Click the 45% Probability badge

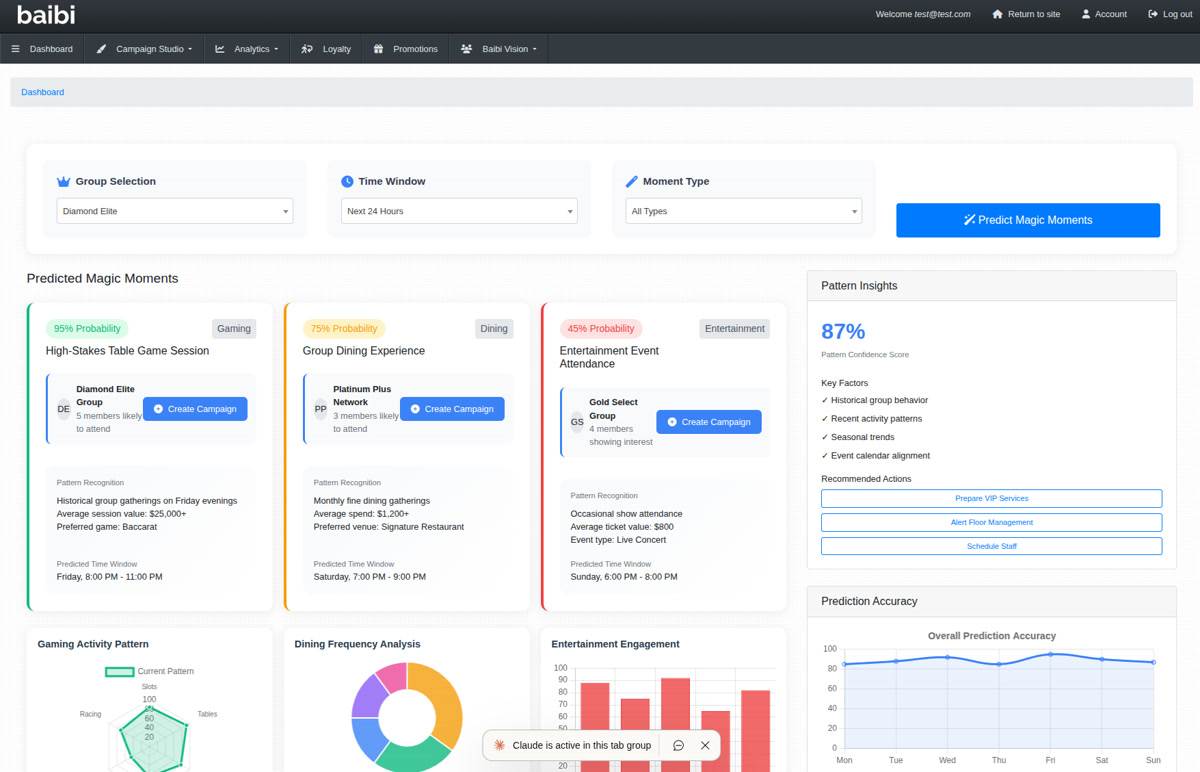click(x=601, y=329)
